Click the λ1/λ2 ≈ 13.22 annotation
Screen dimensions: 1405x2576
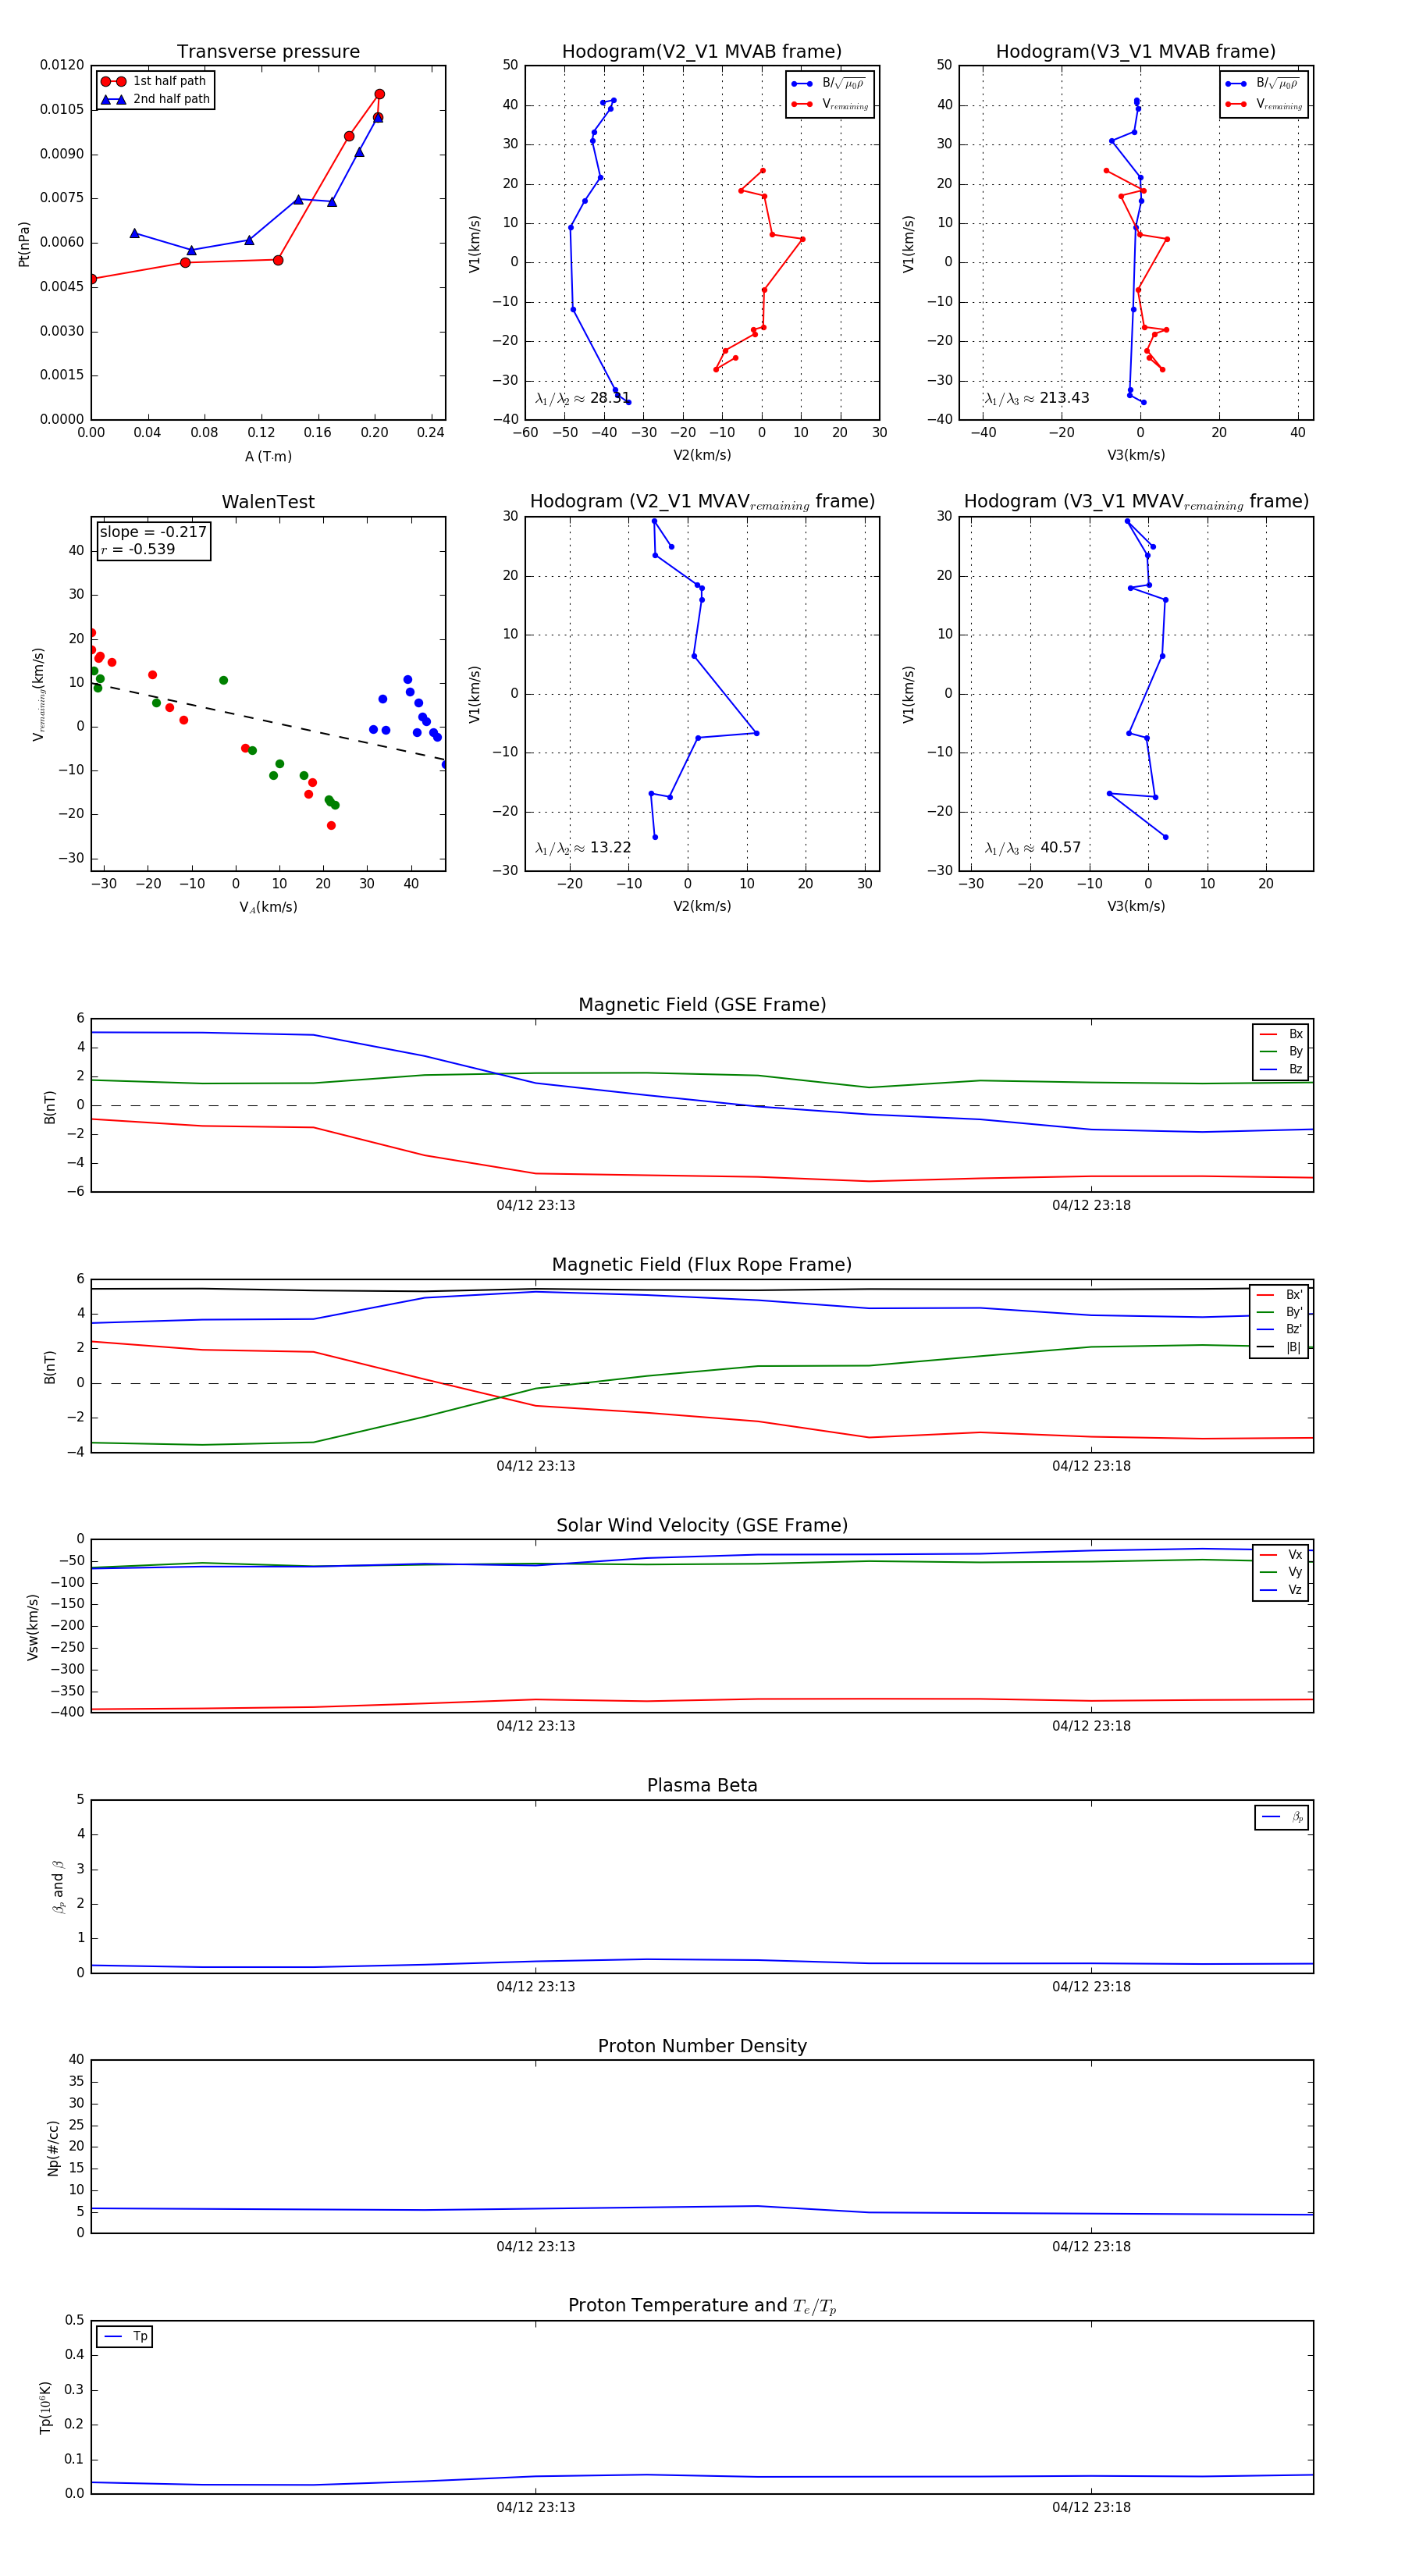tap(583, 848)
